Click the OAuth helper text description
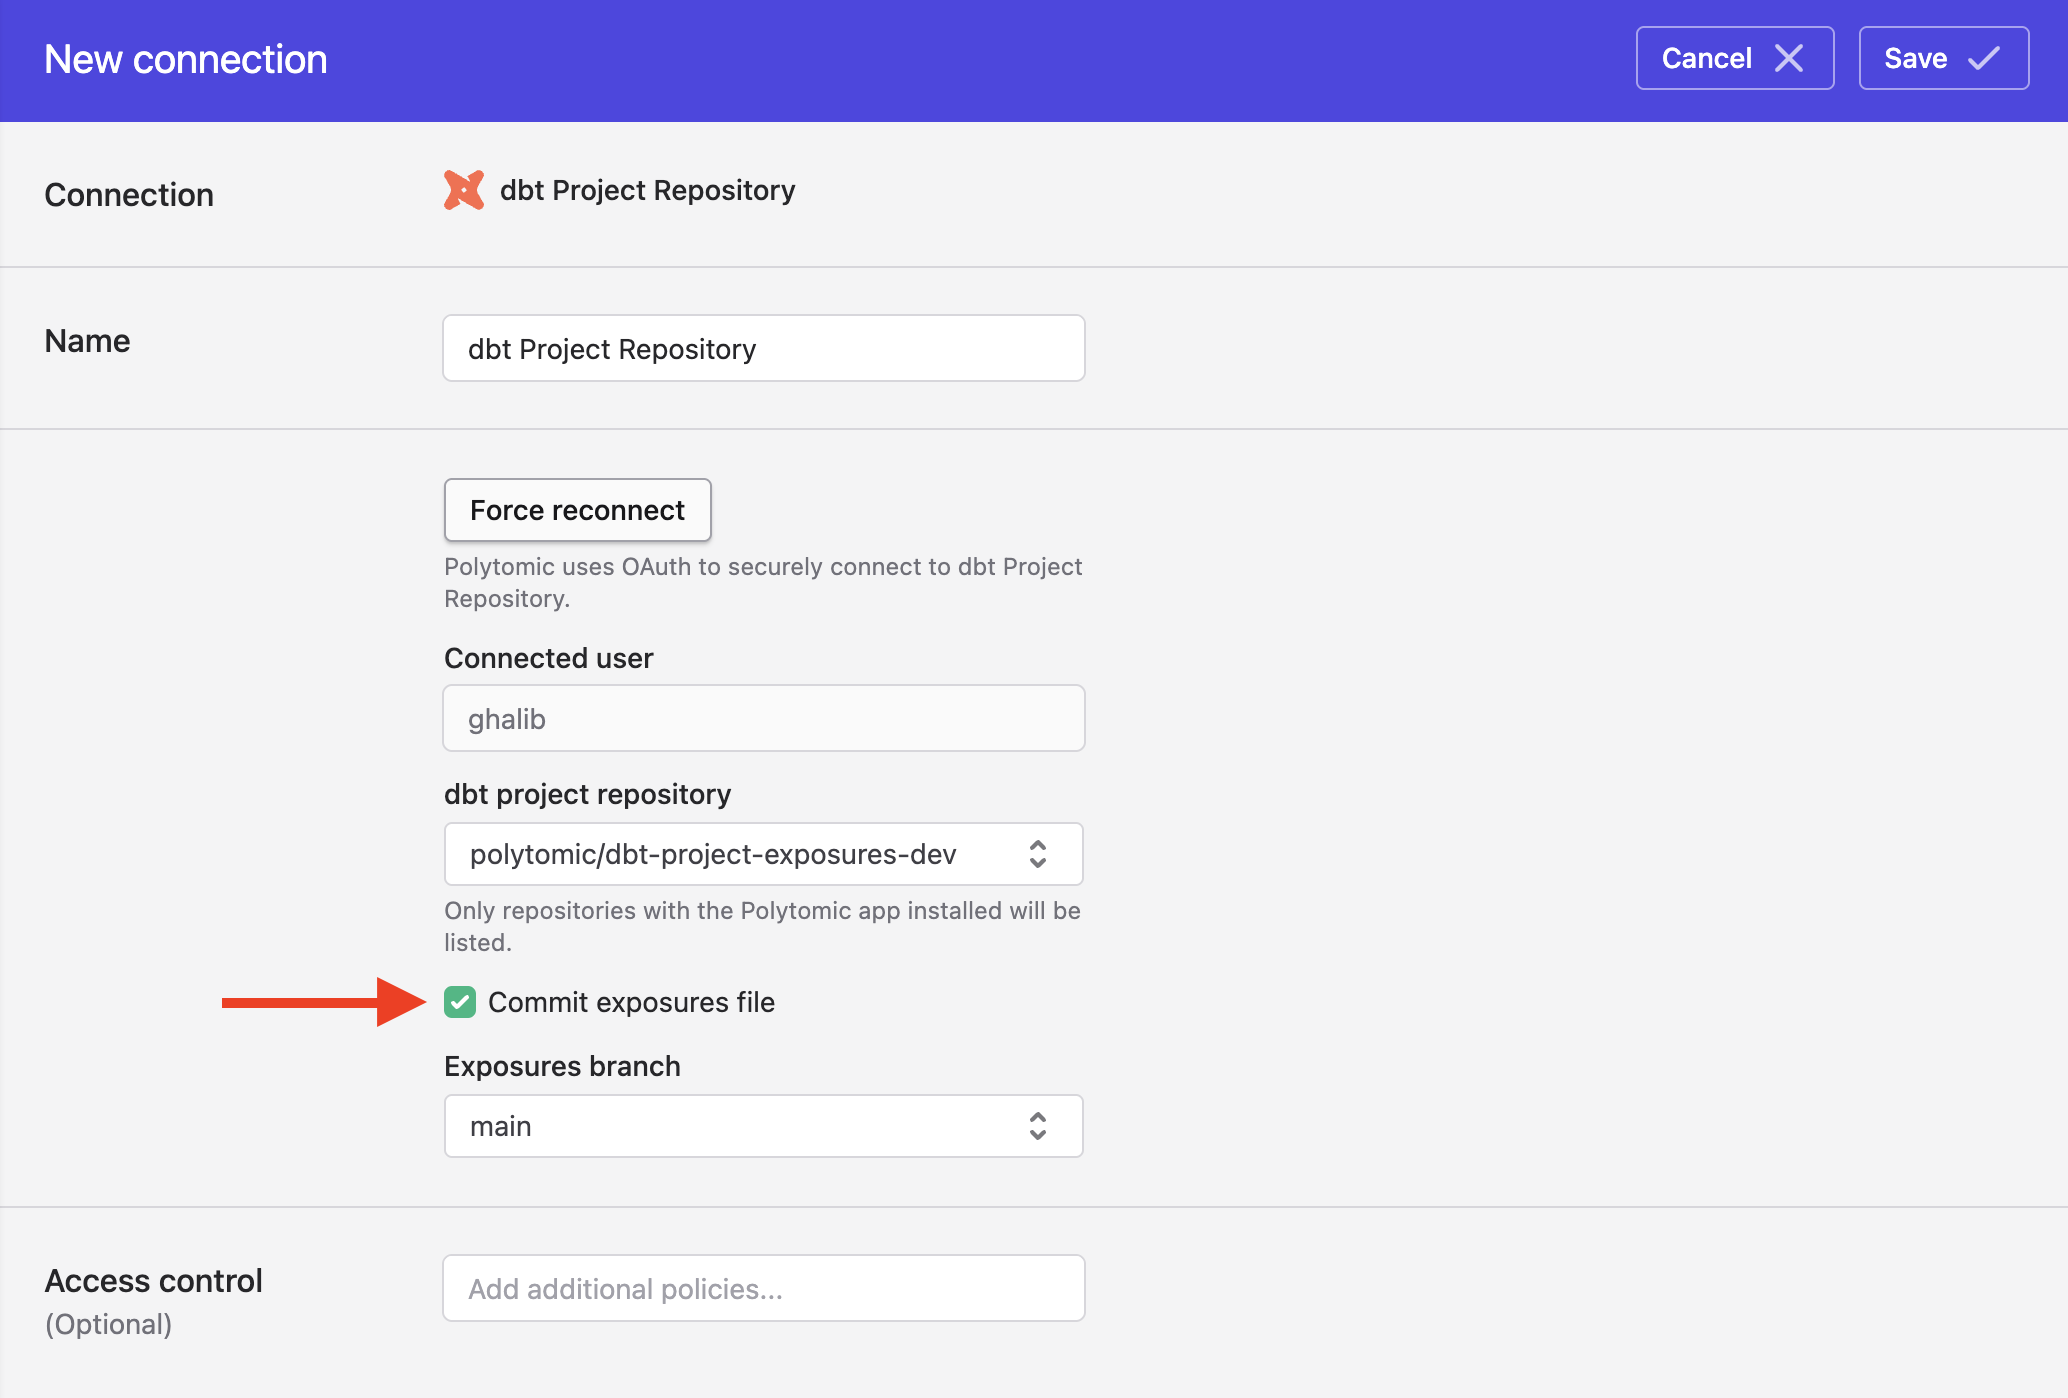 762,582
